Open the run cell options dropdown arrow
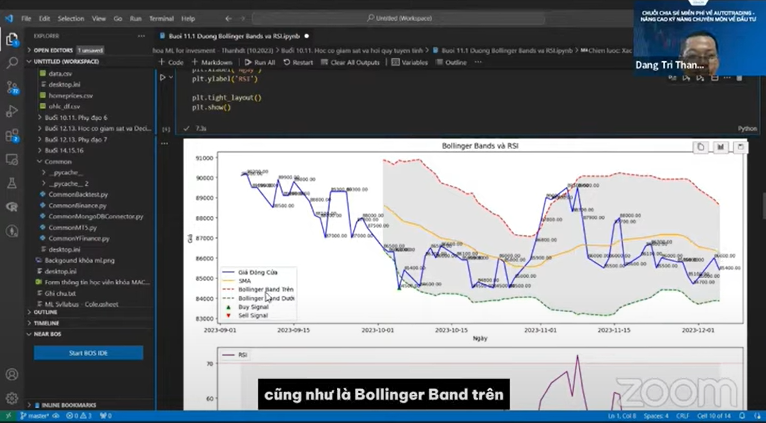The height and width of the screenshot is (423, 766). point(171,77)
